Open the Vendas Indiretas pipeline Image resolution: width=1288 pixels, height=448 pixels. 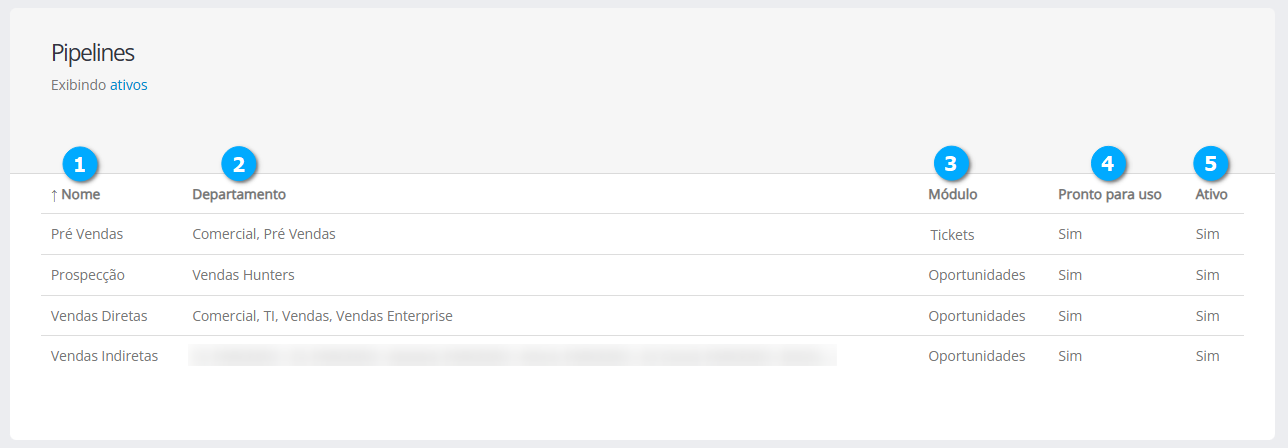click(x=104, y=356)
